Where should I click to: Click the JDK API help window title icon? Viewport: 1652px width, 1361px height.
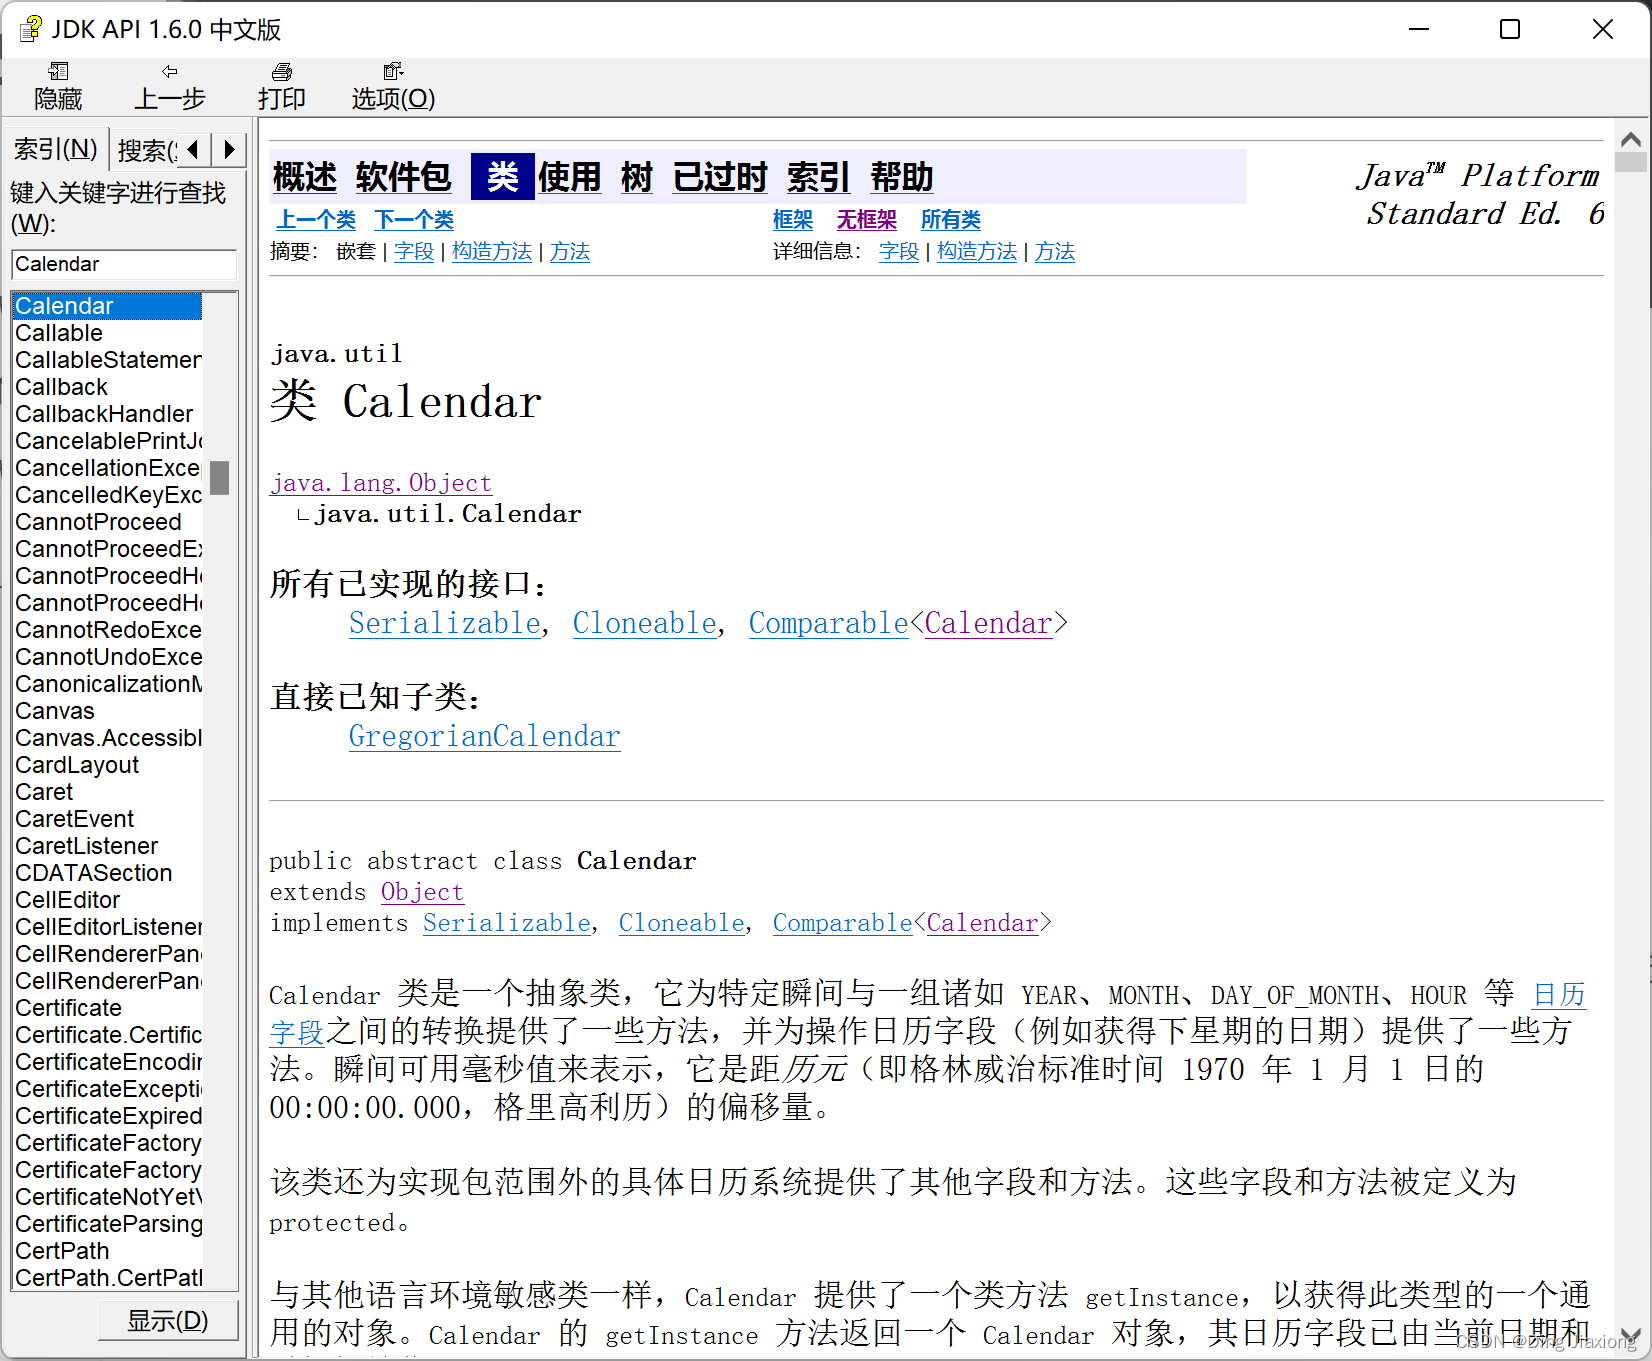(31, 29)
